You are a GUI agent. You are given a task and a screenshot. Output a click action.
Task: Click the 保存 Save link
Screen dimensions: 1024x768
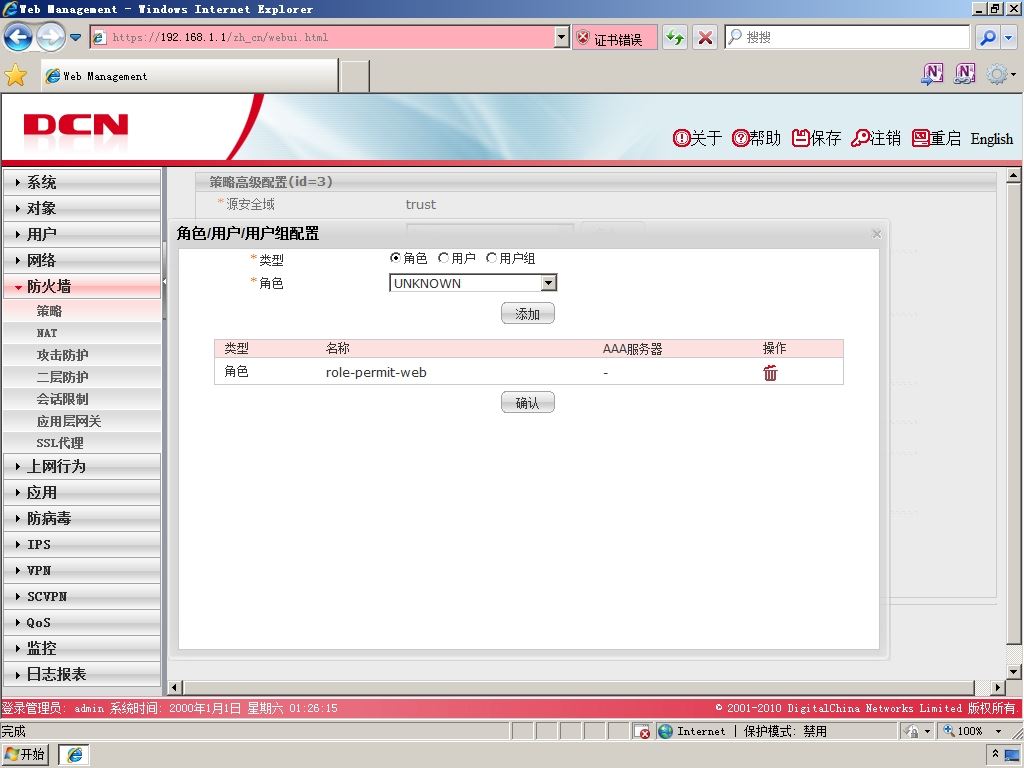(816, 138)
